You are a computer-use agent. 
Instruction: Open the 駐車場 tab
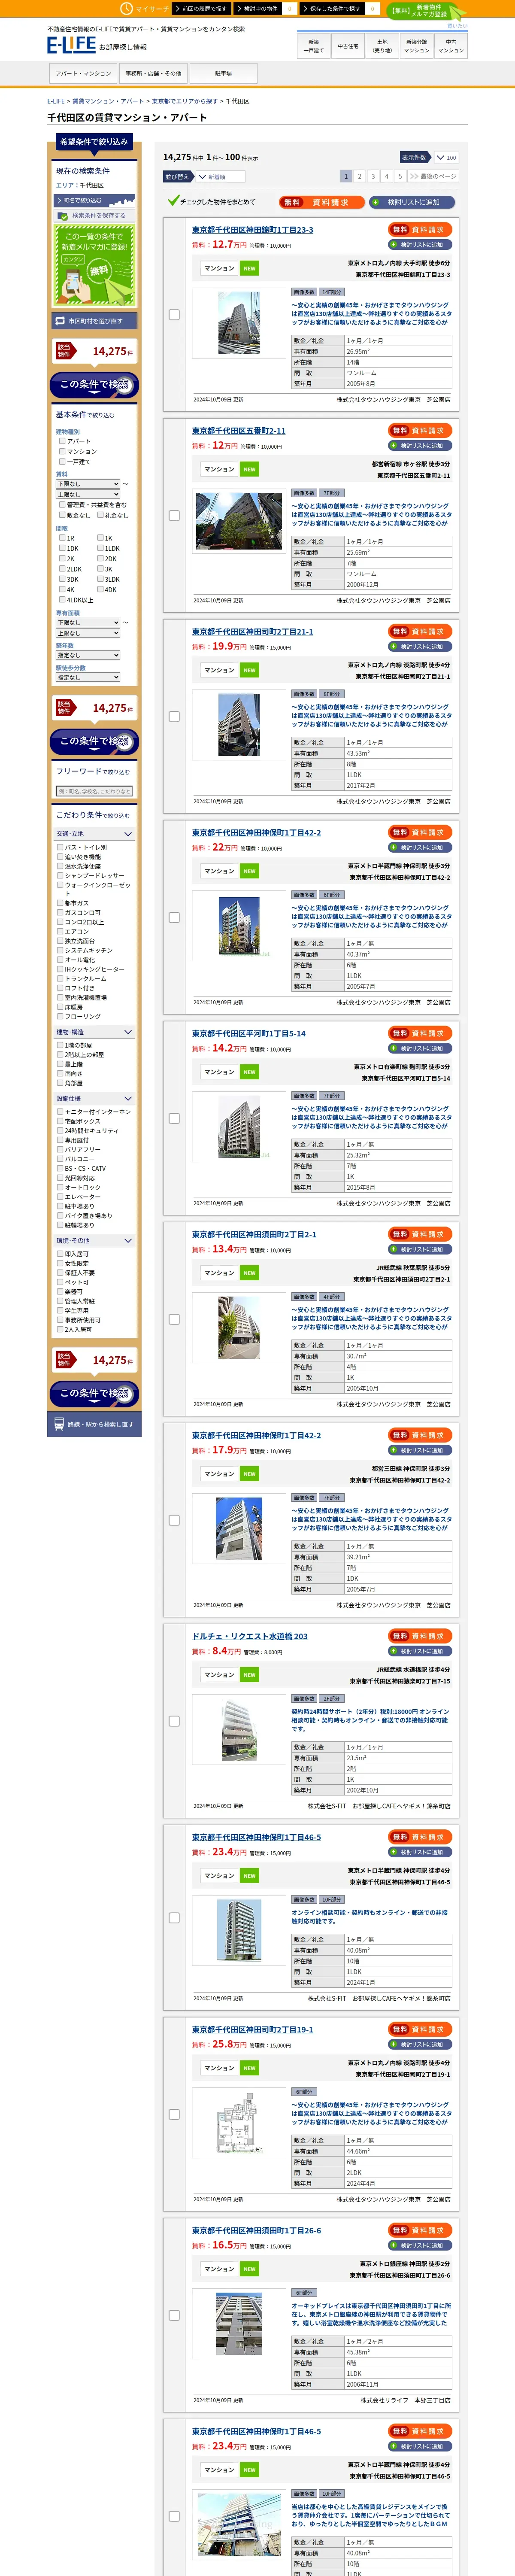click(223, 73)
